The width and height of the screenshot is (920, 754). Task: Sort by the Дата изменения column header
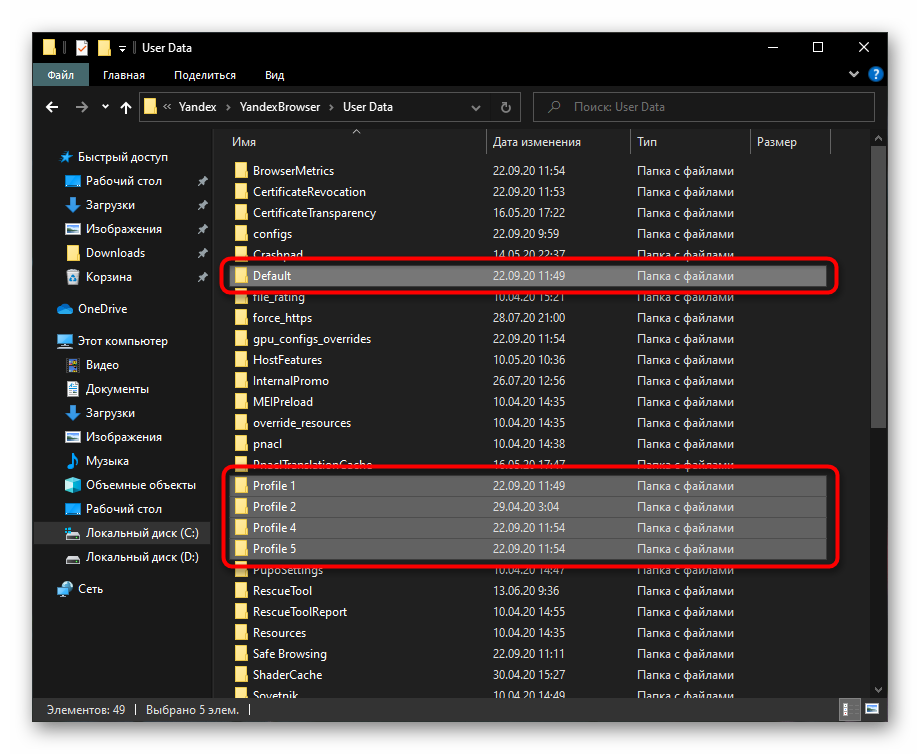tap(537, 142)
